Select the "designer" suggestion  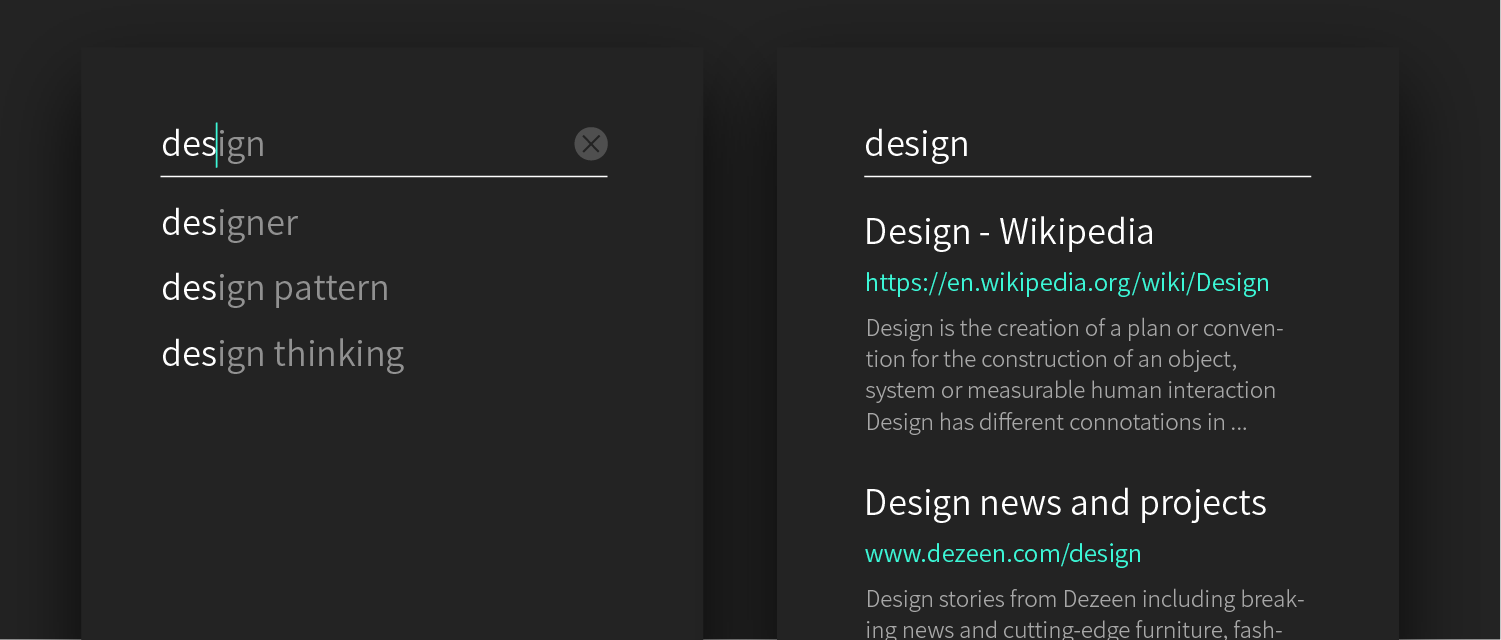[230, 222]
